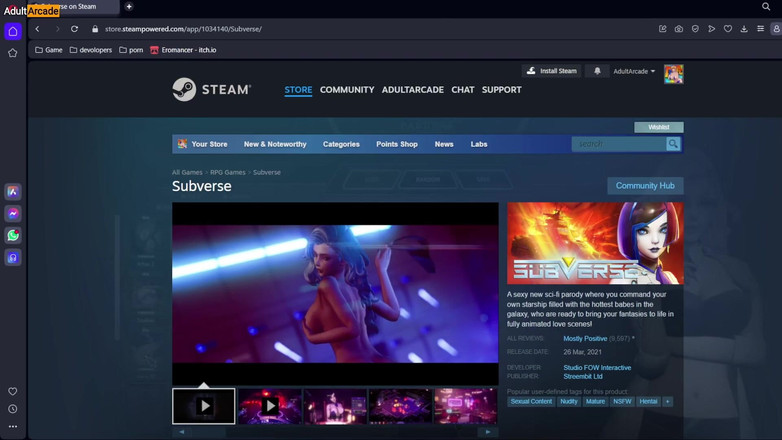Click the Steam logo in the header
The image size is (782, 440).
point(211,90)
